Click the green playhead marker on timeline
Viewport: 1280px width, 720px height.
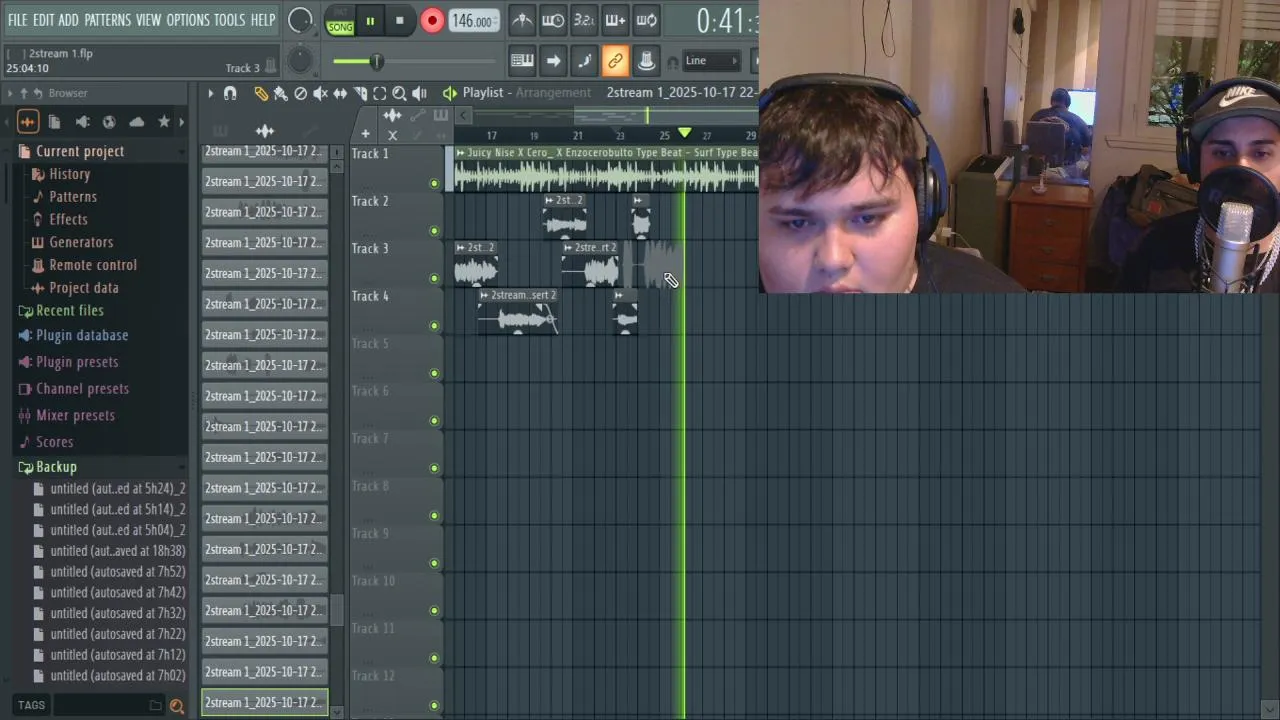[x=684, y=133]
